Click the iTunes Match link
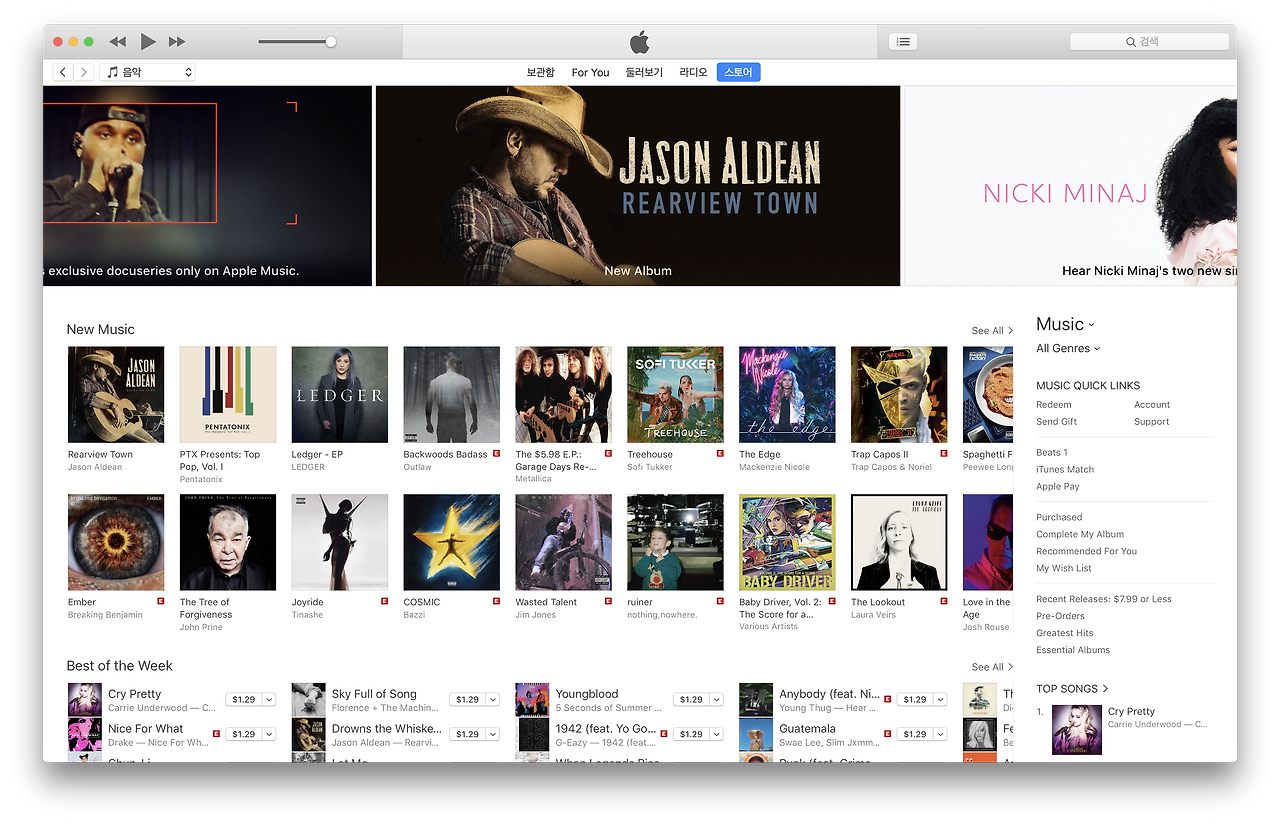1280x824 pixels. 1065,470
